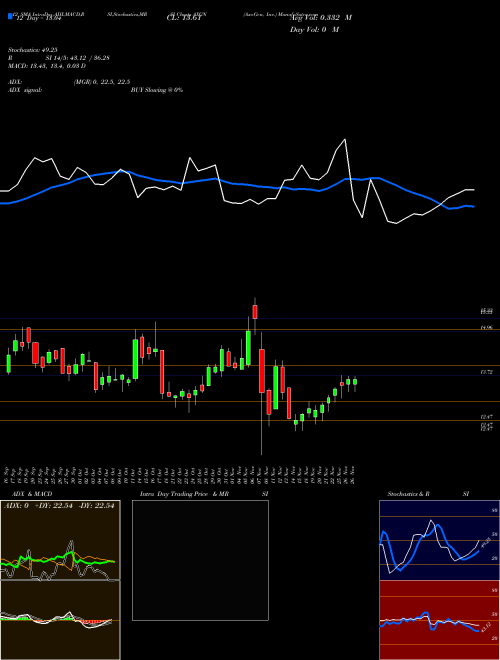The image size is (500, 660).
Task: Open the blue Stochastics chart panel
Action: (439, 540)
